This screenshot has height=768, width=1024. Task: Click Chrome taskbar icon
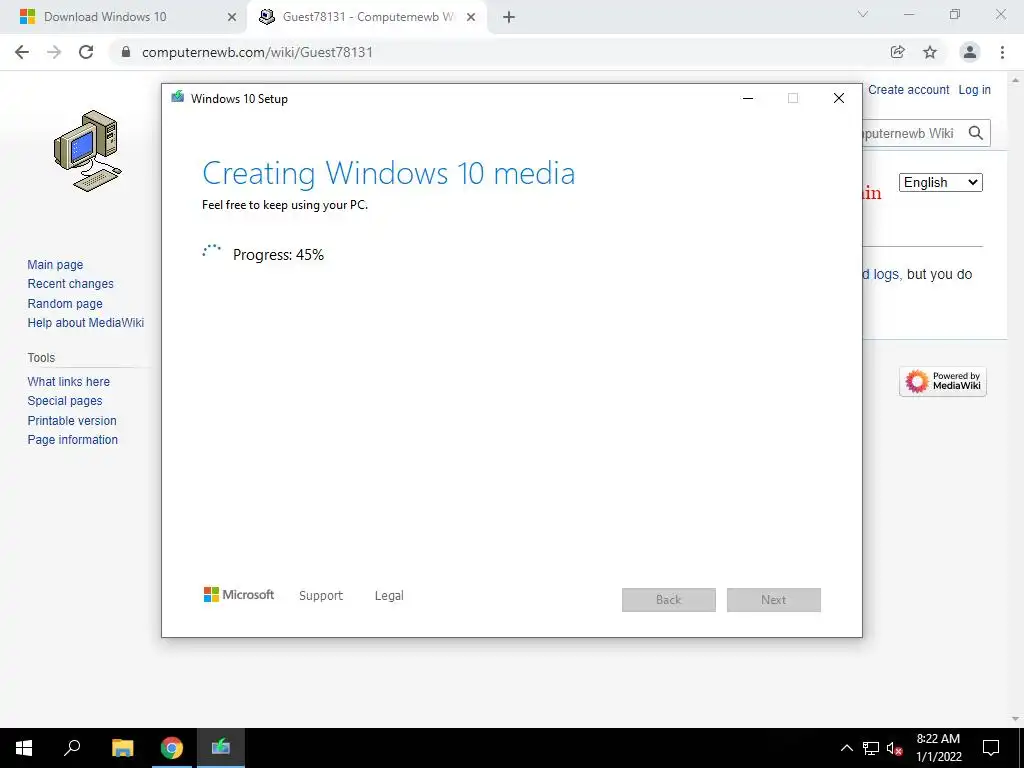[x=172, y=748]
